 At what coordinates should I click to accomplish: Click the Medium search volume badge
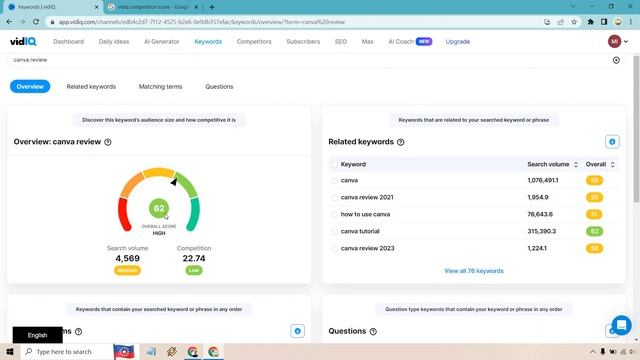click(127, 270)
